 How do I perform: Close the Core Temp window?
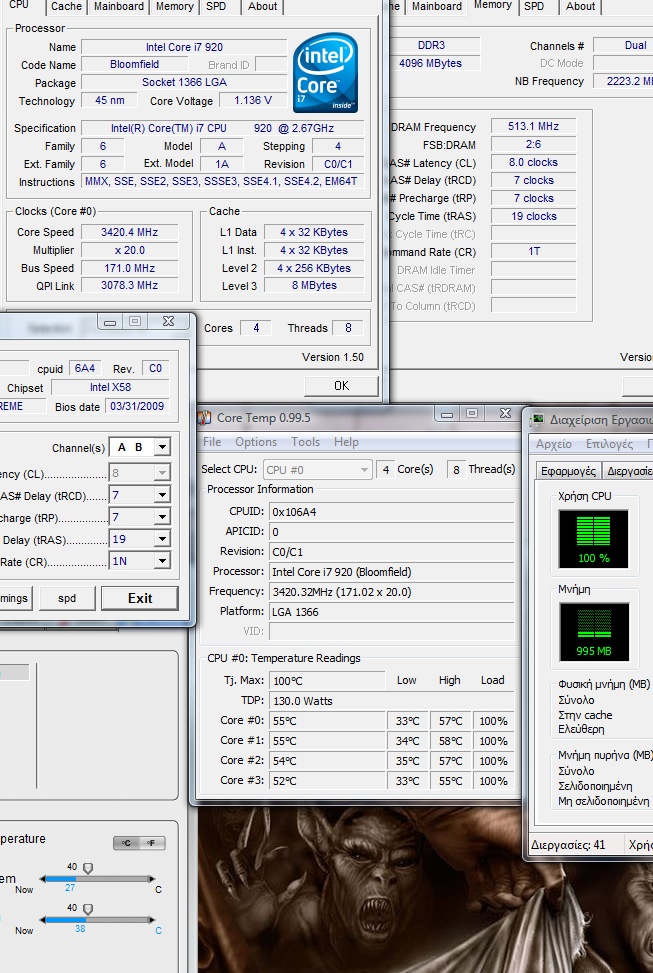[505, 413]
